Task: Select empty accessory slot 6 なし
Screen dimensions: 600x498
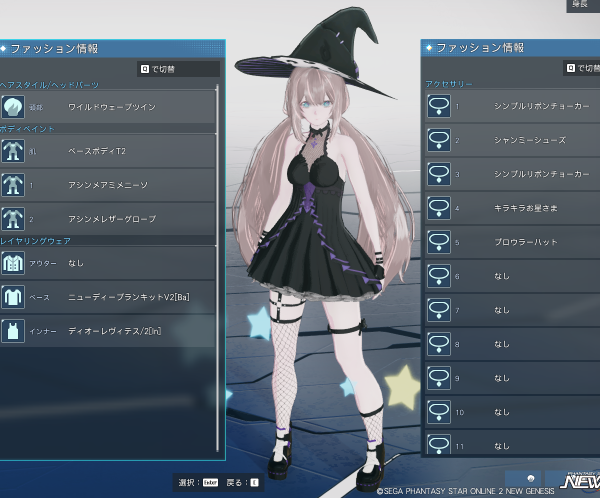Action: 512,276
